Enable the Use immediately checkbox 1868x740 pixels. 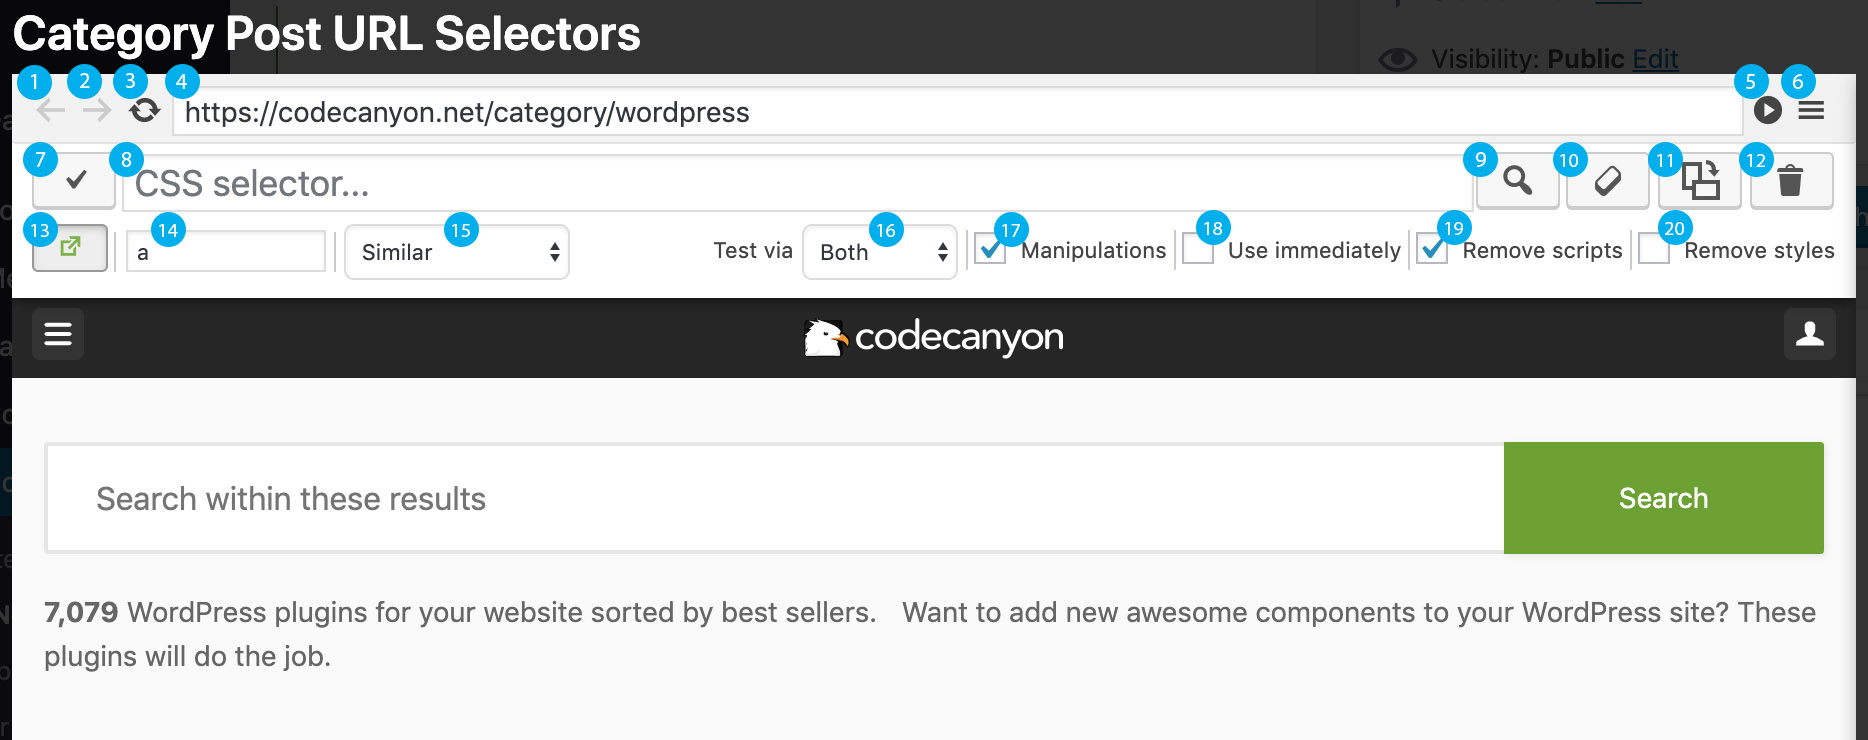1198,249
